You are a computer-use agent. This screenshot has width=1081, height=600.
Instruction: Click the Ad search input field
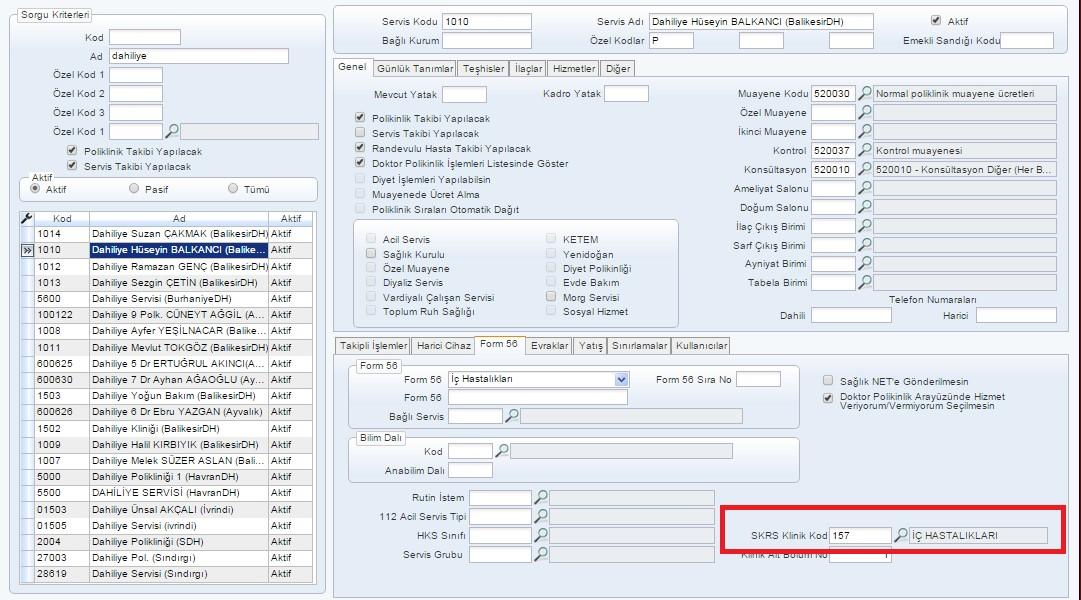(198, 57)
